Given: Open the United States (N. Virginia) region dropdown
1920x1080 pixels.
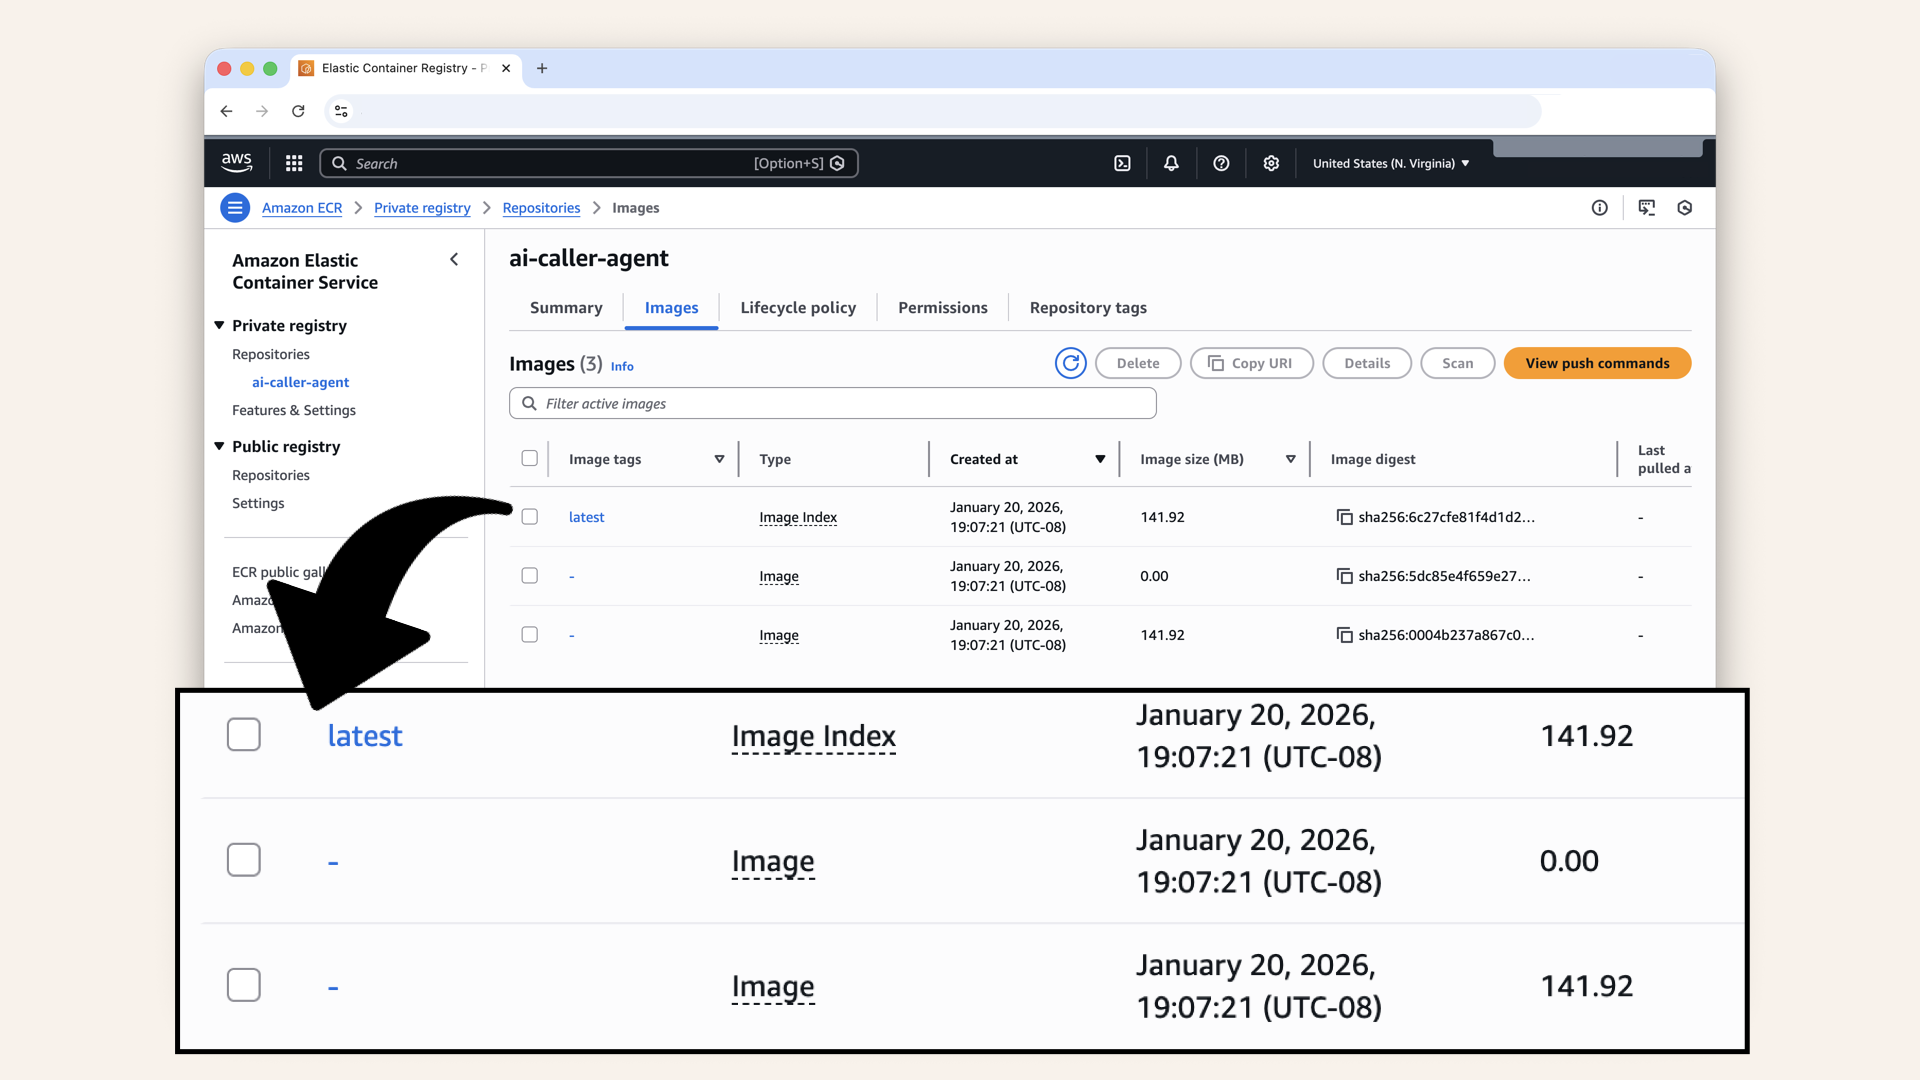Looking at the screenshot, I should 1391,163.
